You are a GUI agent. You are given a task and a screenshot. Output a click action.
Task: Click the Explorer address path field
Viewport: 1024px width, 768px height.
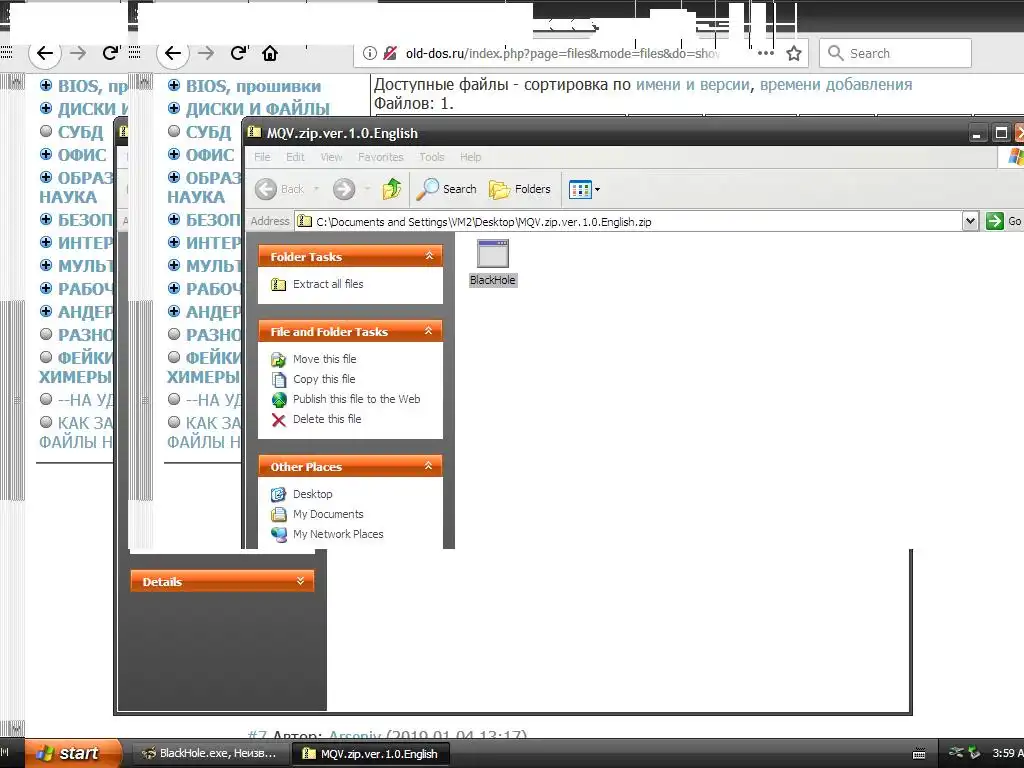[629, 221]
